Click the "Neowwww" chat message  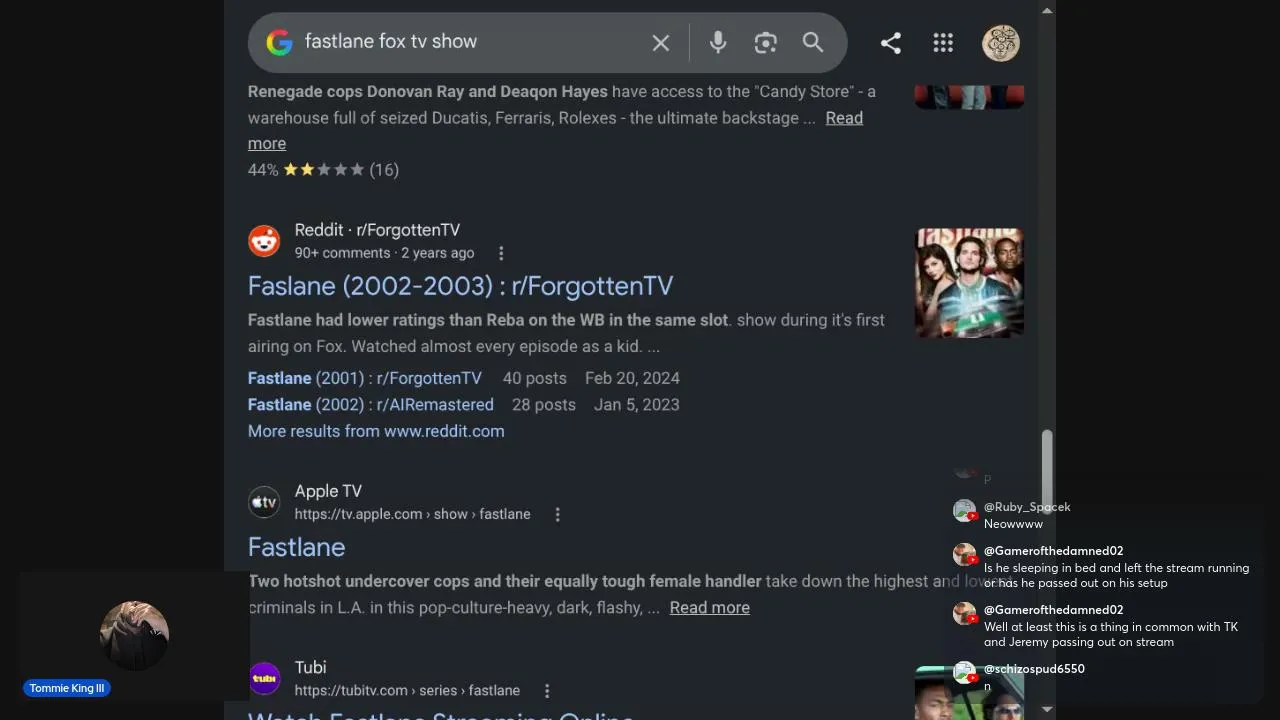pyautogui.click(x=1013, y=524)
